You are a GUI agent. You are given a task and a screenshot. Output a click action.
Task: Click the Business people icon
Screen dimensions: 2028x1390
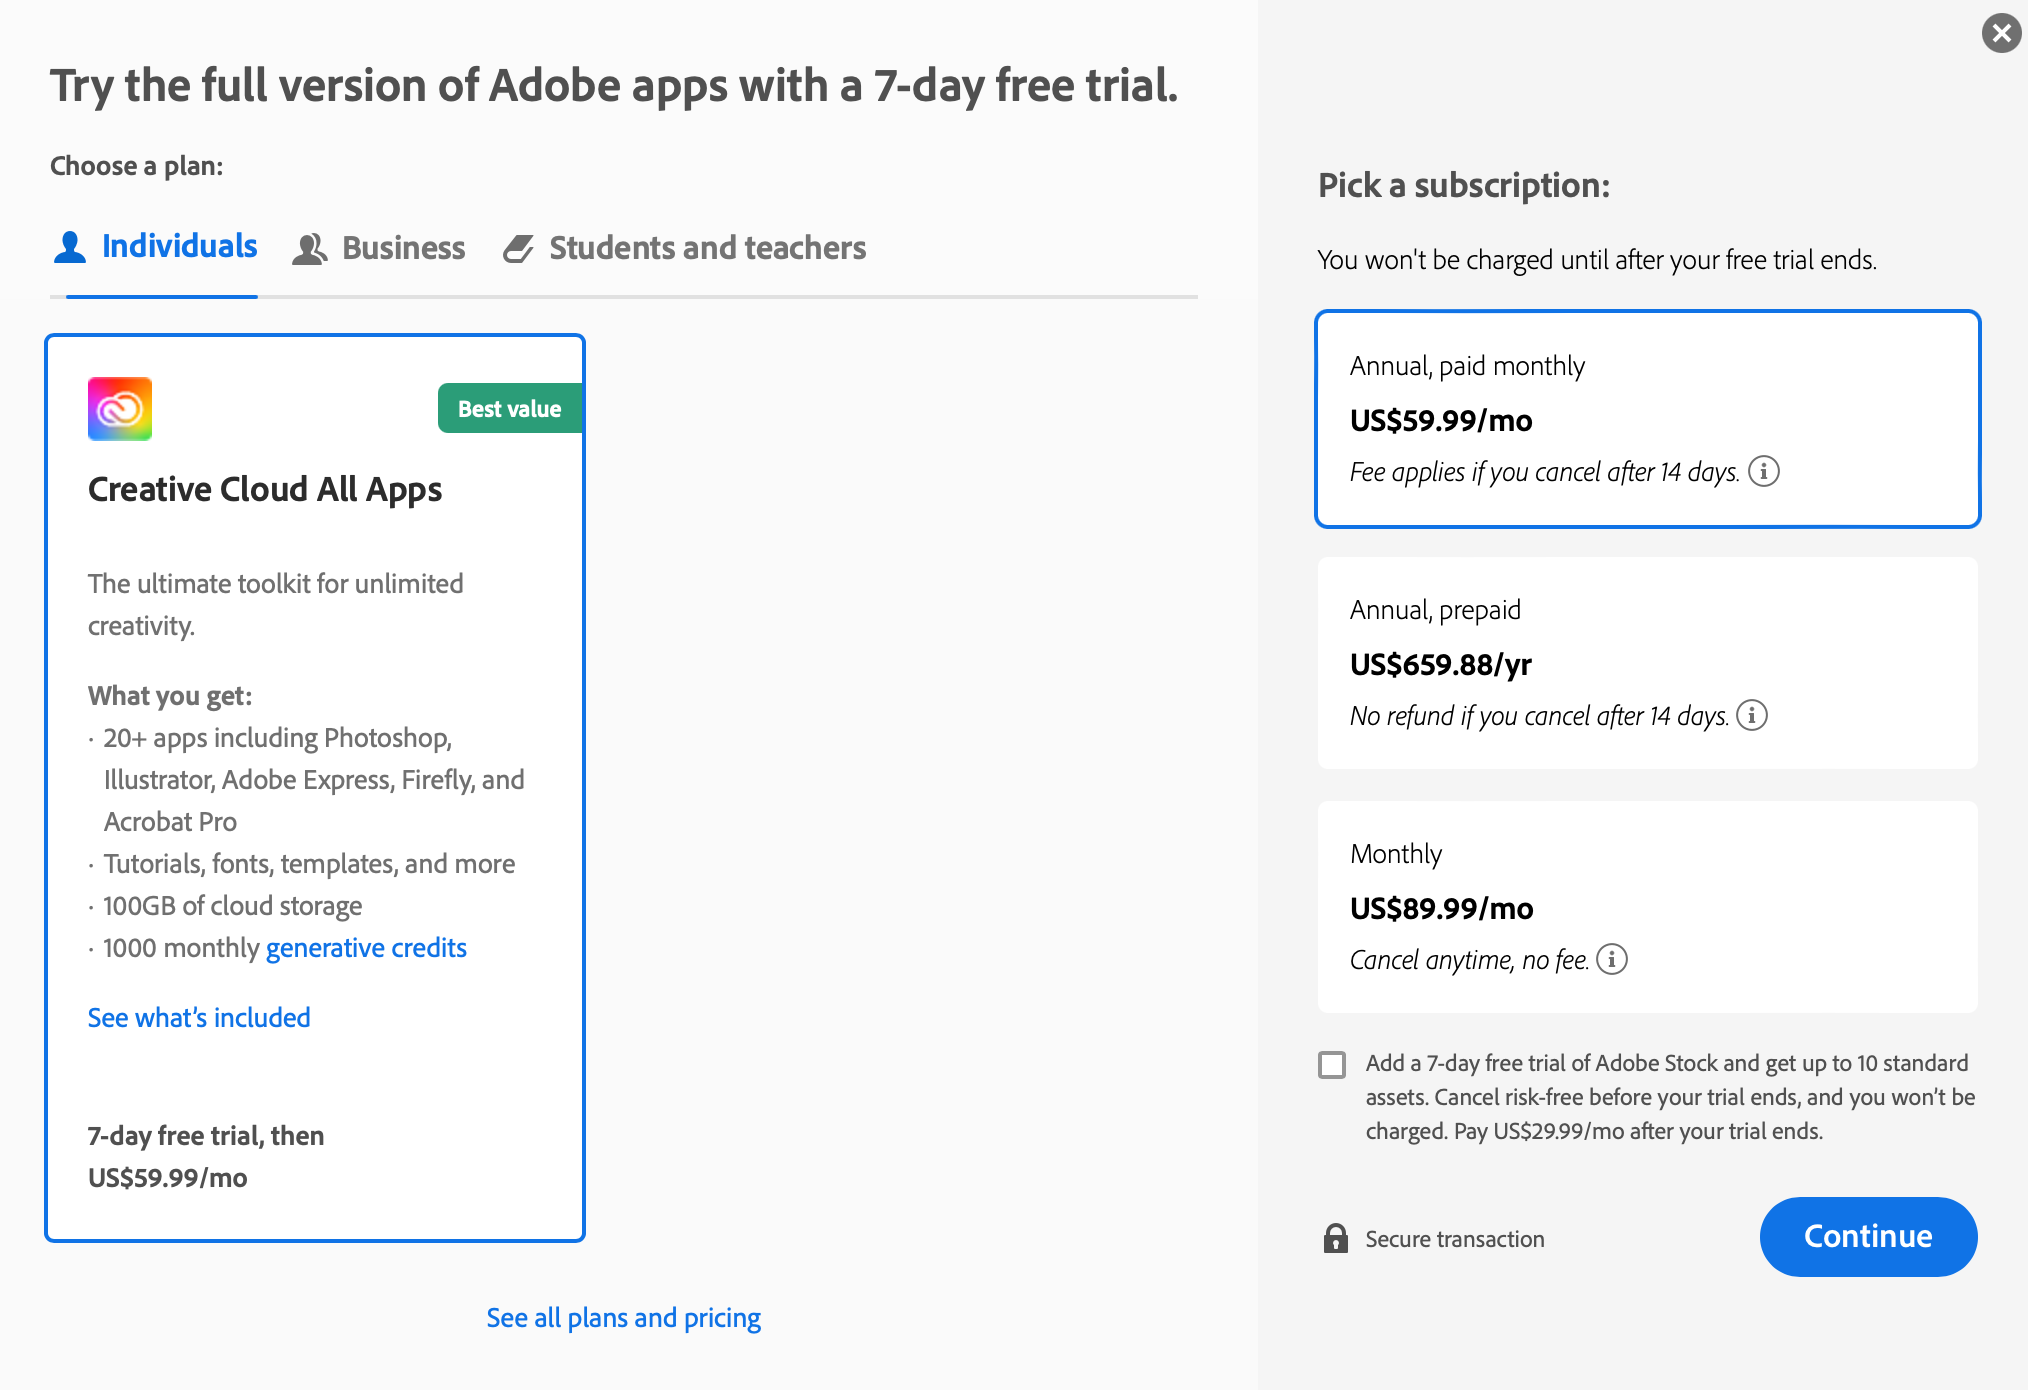[309, 249]
